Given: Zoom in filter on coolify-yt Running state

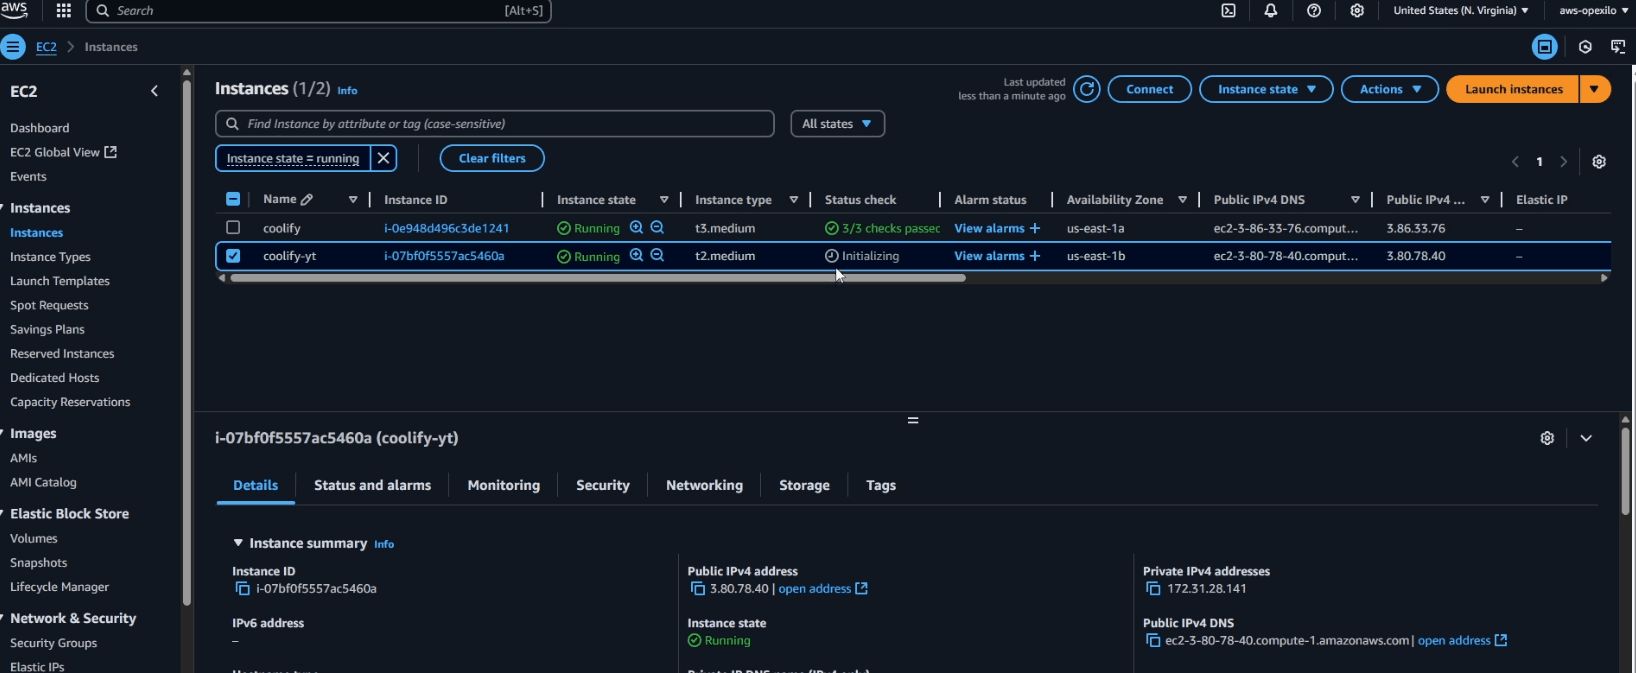Looking at the screenshot, I should pos(636,256).
